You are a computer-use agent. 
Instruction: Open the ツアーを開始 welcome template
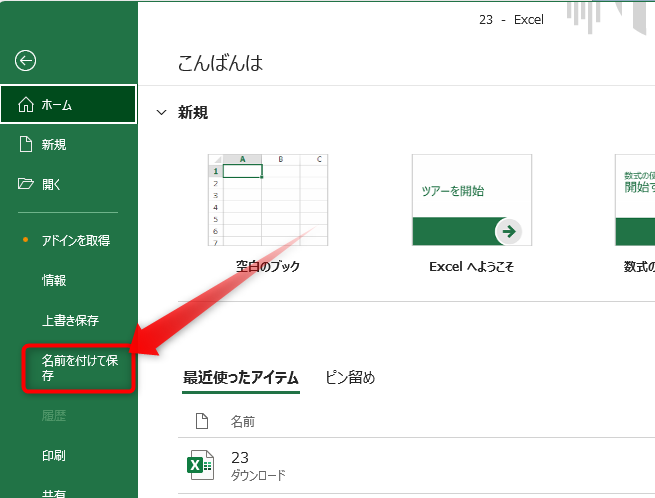[472, 200]
